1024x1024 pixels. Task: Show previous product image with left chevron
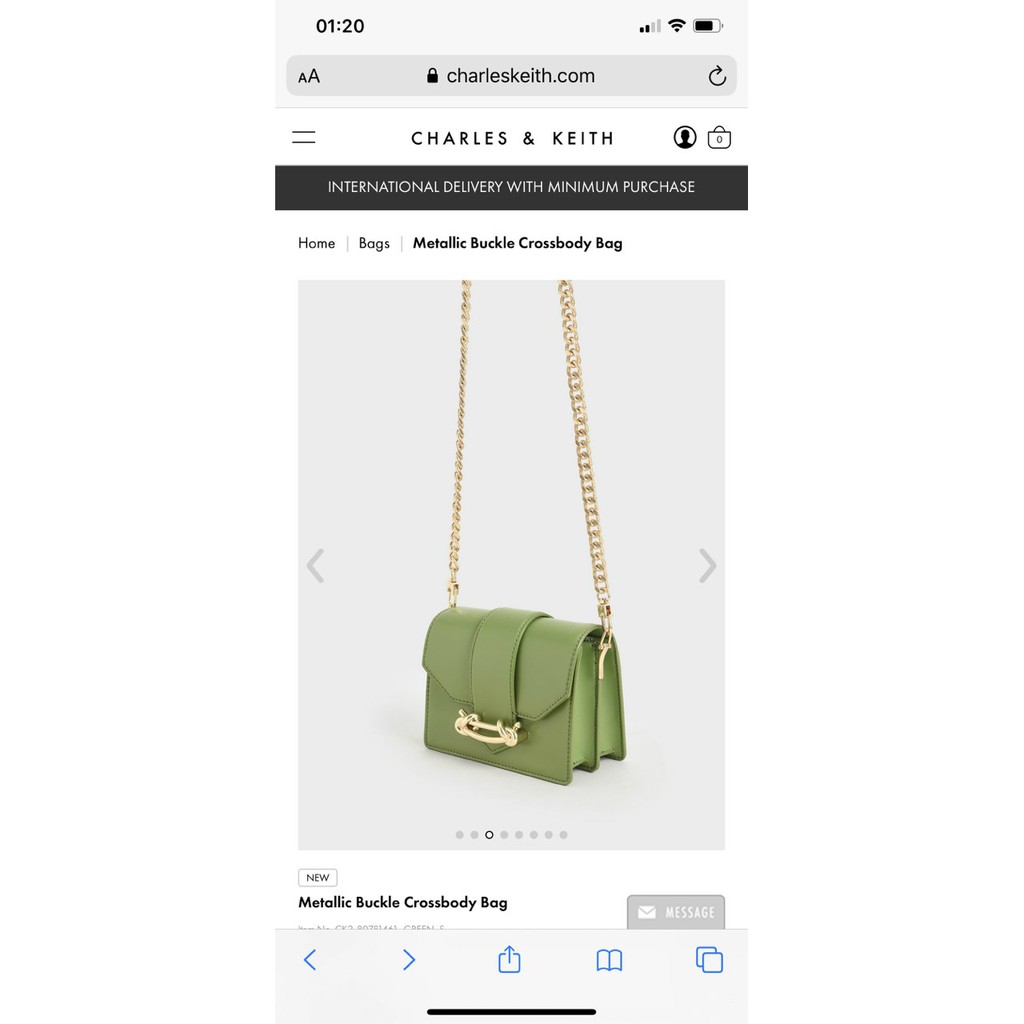pyautogui.click(x=315, y=565)
